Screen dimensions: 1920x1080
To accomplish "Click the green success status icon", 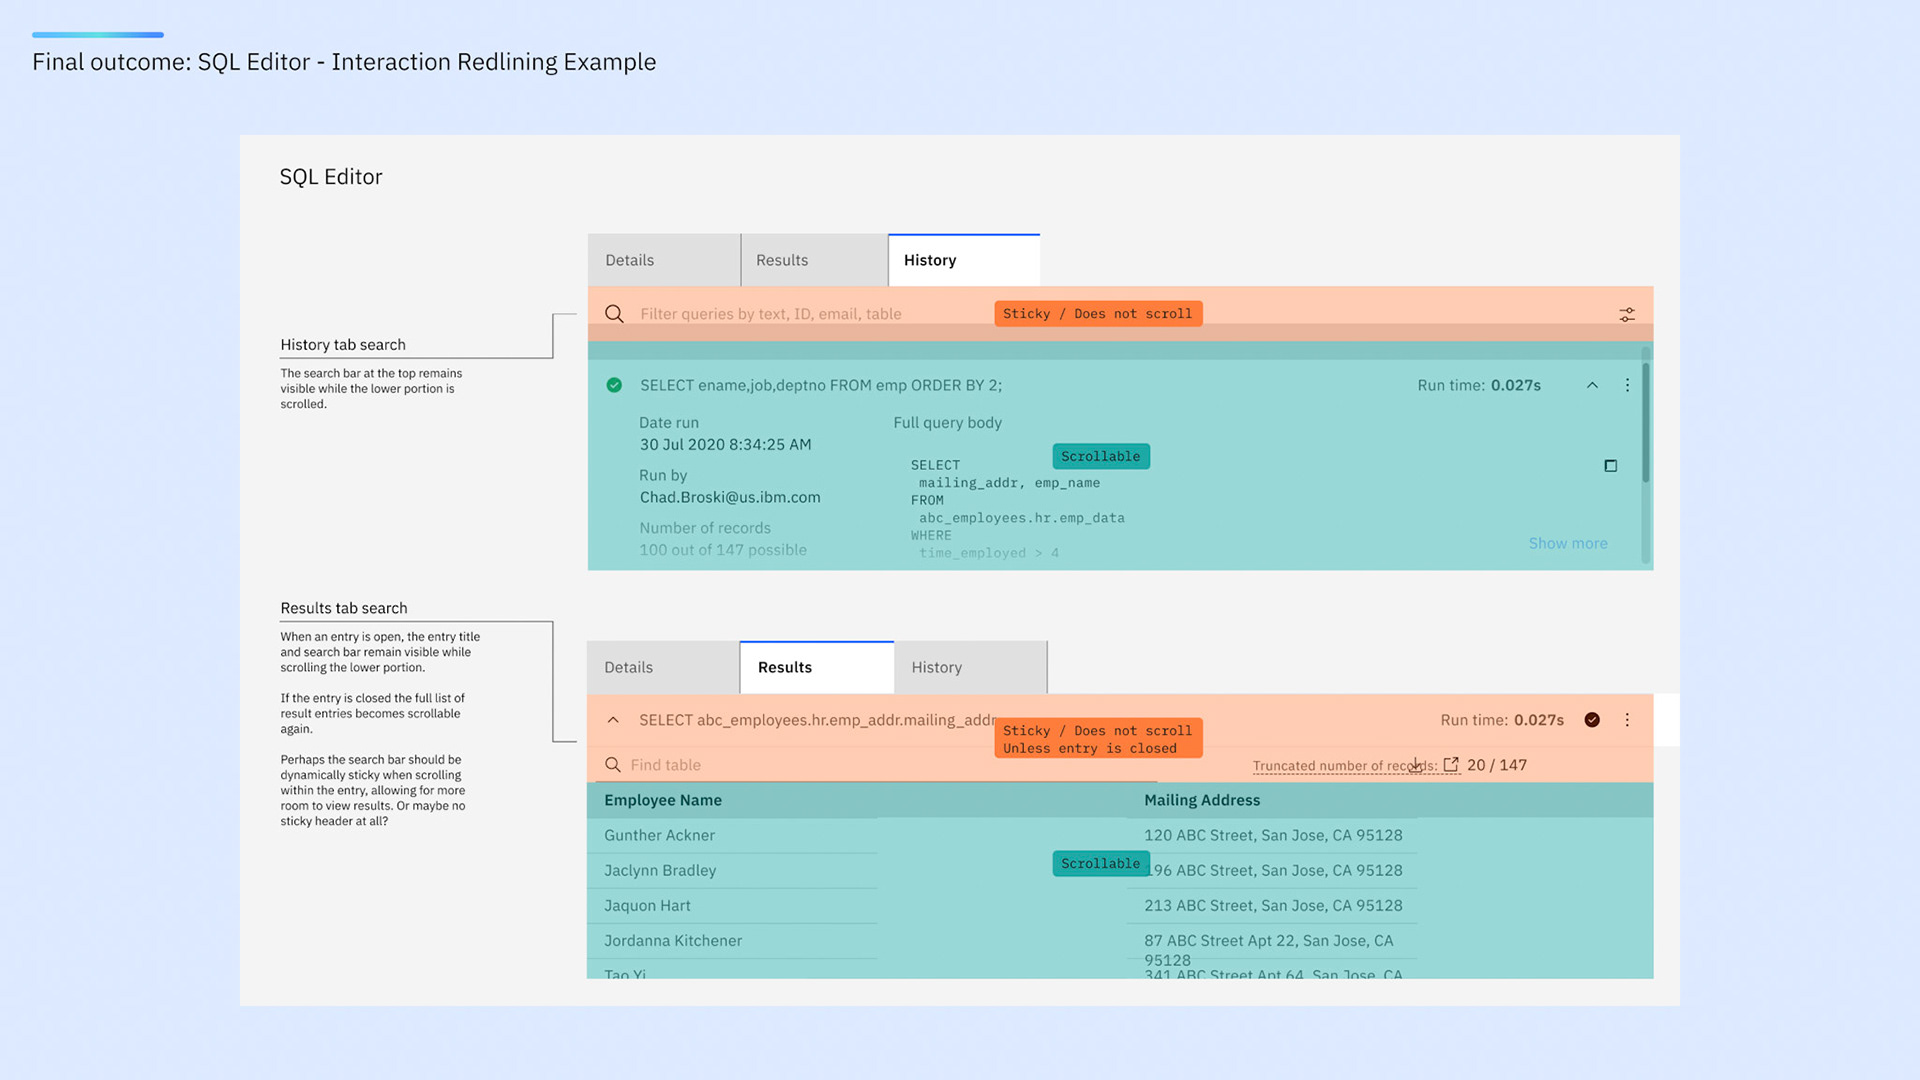I will (614, 385).
